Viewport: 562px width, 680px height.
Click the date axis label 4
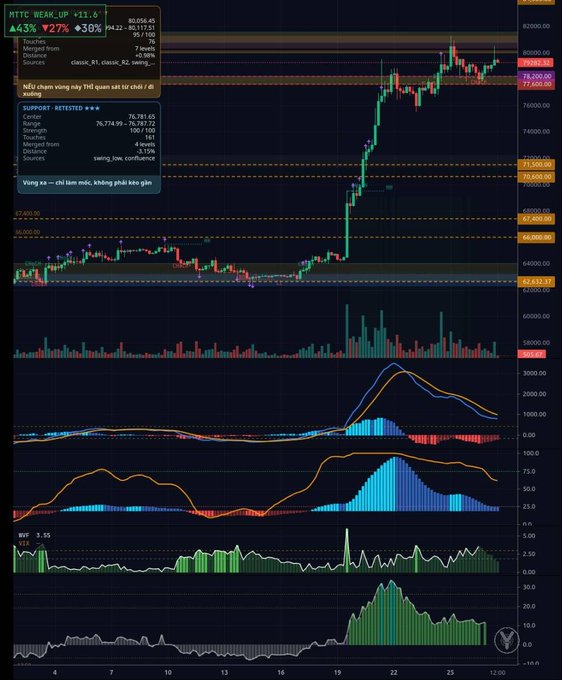(x=55, y=673)
